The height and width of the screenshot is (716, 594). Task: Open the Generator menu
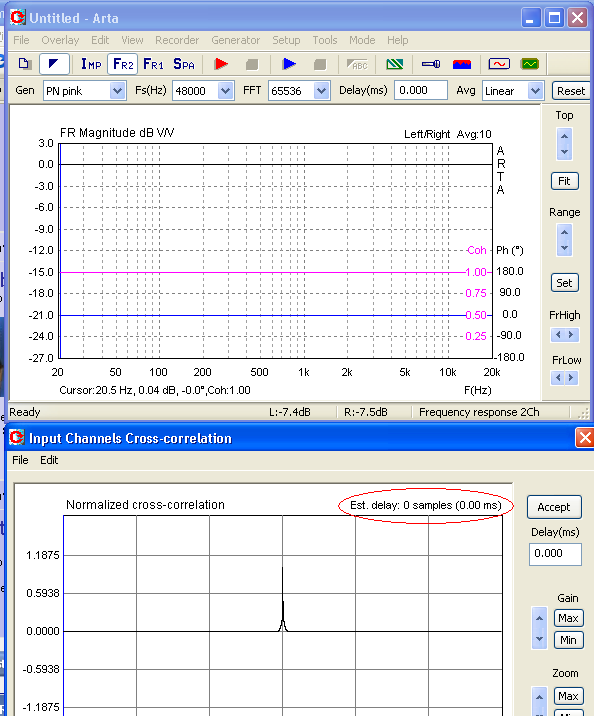pyautogui.click(x=236, y=40)
